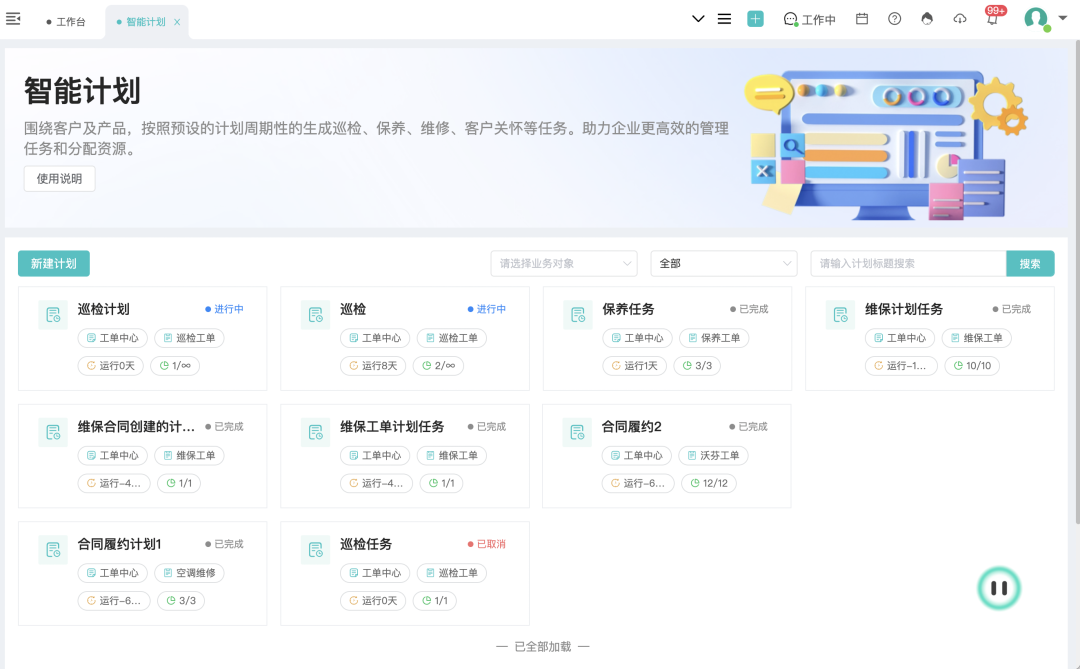Click the green plus icon in top bar
The image size is (1080, 669).
(755, 18)
